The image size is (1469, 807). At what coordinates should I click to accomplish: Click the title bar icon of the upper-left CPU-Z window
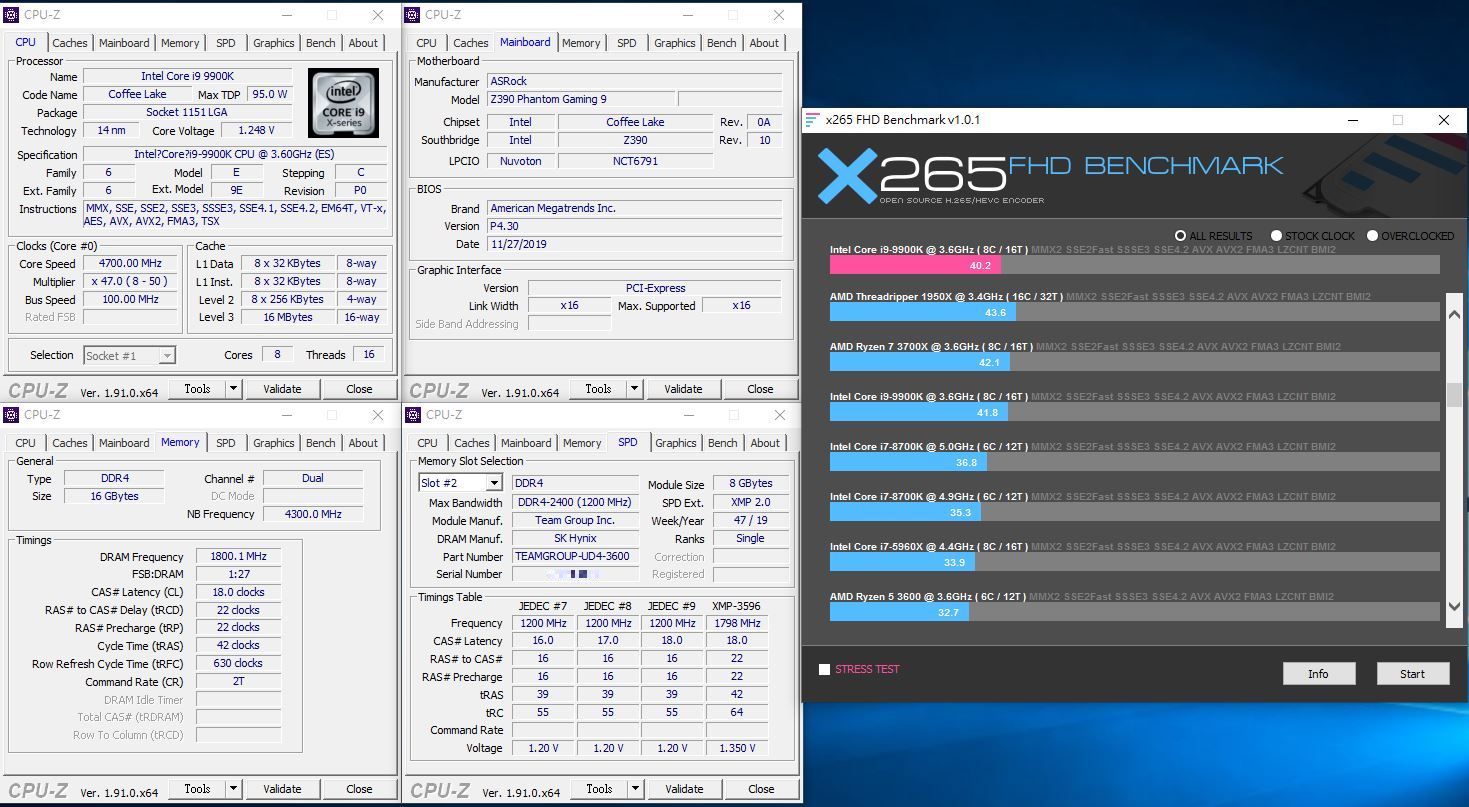click(x=13, y=15)
